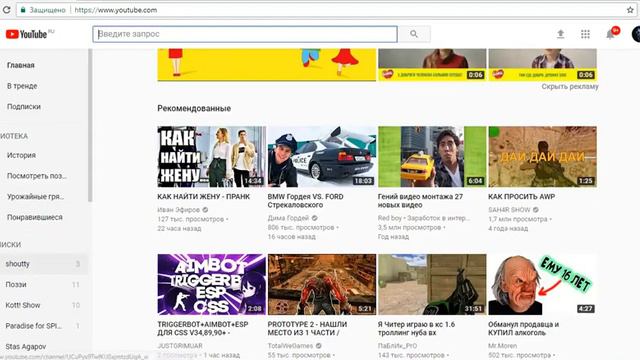640x360 pixels.
Task: Click title 'BMW Гордея VS. FORD Стрекаловского'
Action: tap(305, 201)
